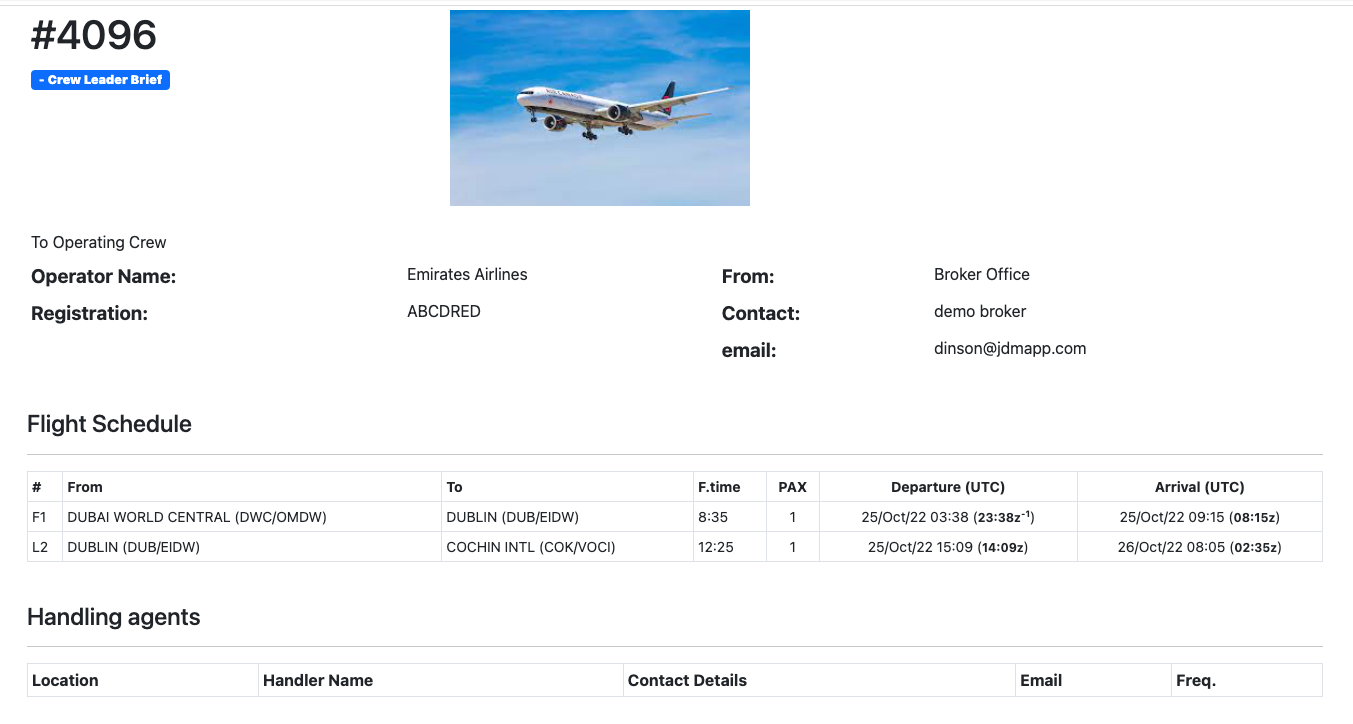
Task: Select the F1 flight row number
Action: click(40, 517)
